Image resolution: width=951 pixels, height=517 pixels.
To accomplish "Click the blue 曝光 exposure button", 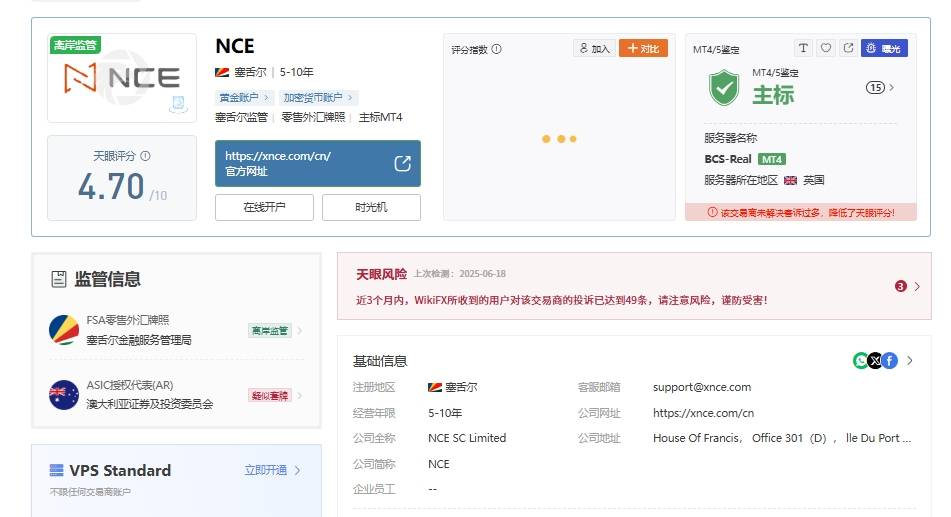I will click(x=884, y=48).
